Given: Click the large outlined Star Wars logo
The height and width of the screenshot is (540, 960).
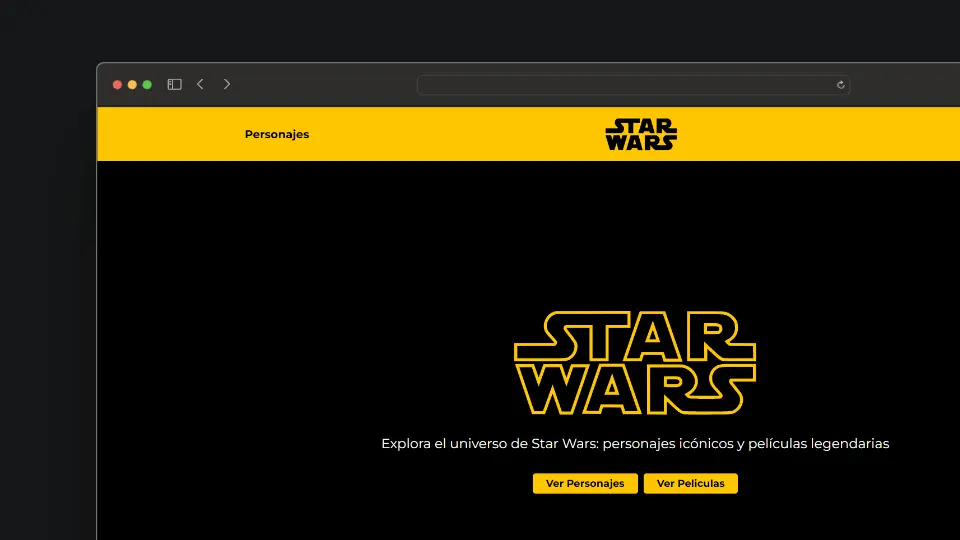Looking at the screenshot, I should coord(635,362).
